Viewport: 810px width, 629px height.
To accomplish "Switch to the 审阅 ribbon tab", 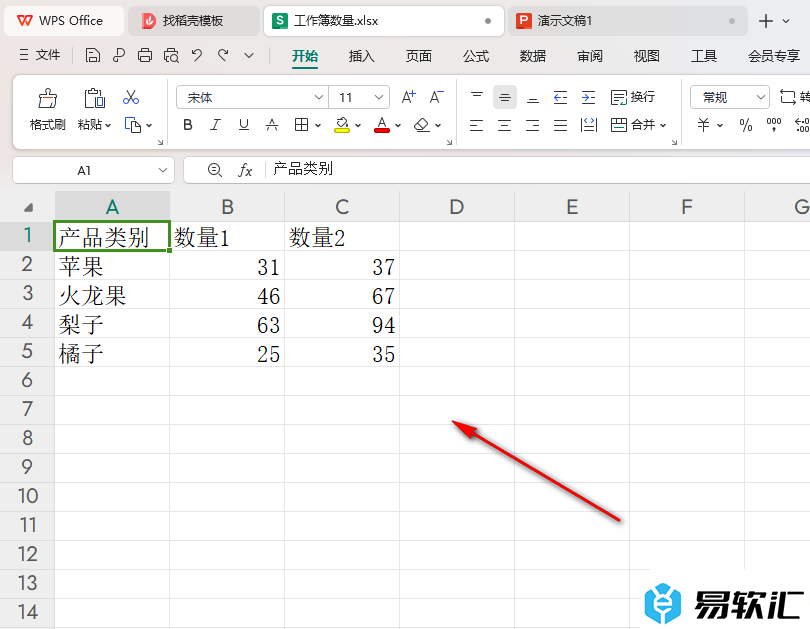I will tap(590, 56).
